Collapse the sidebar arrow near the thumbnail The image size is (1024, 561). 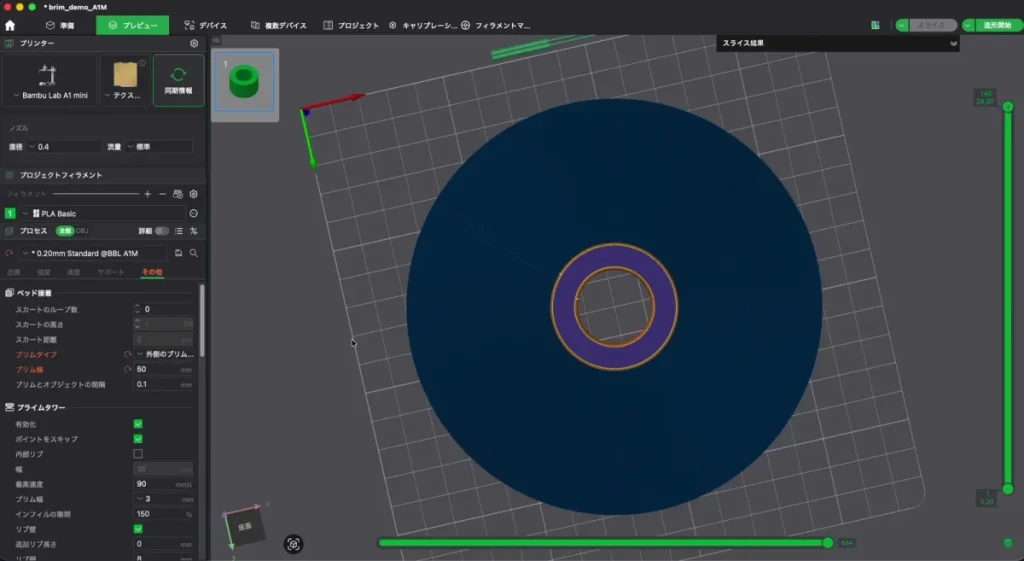(x=216, y=40)
